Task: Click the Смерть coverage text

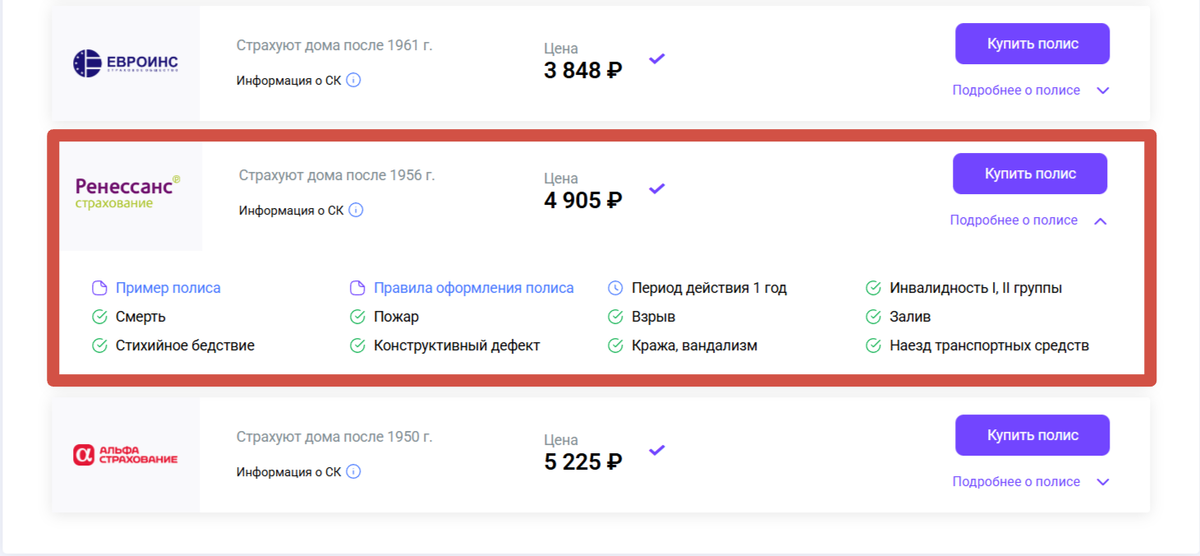Action: click(x=141, y=317)
